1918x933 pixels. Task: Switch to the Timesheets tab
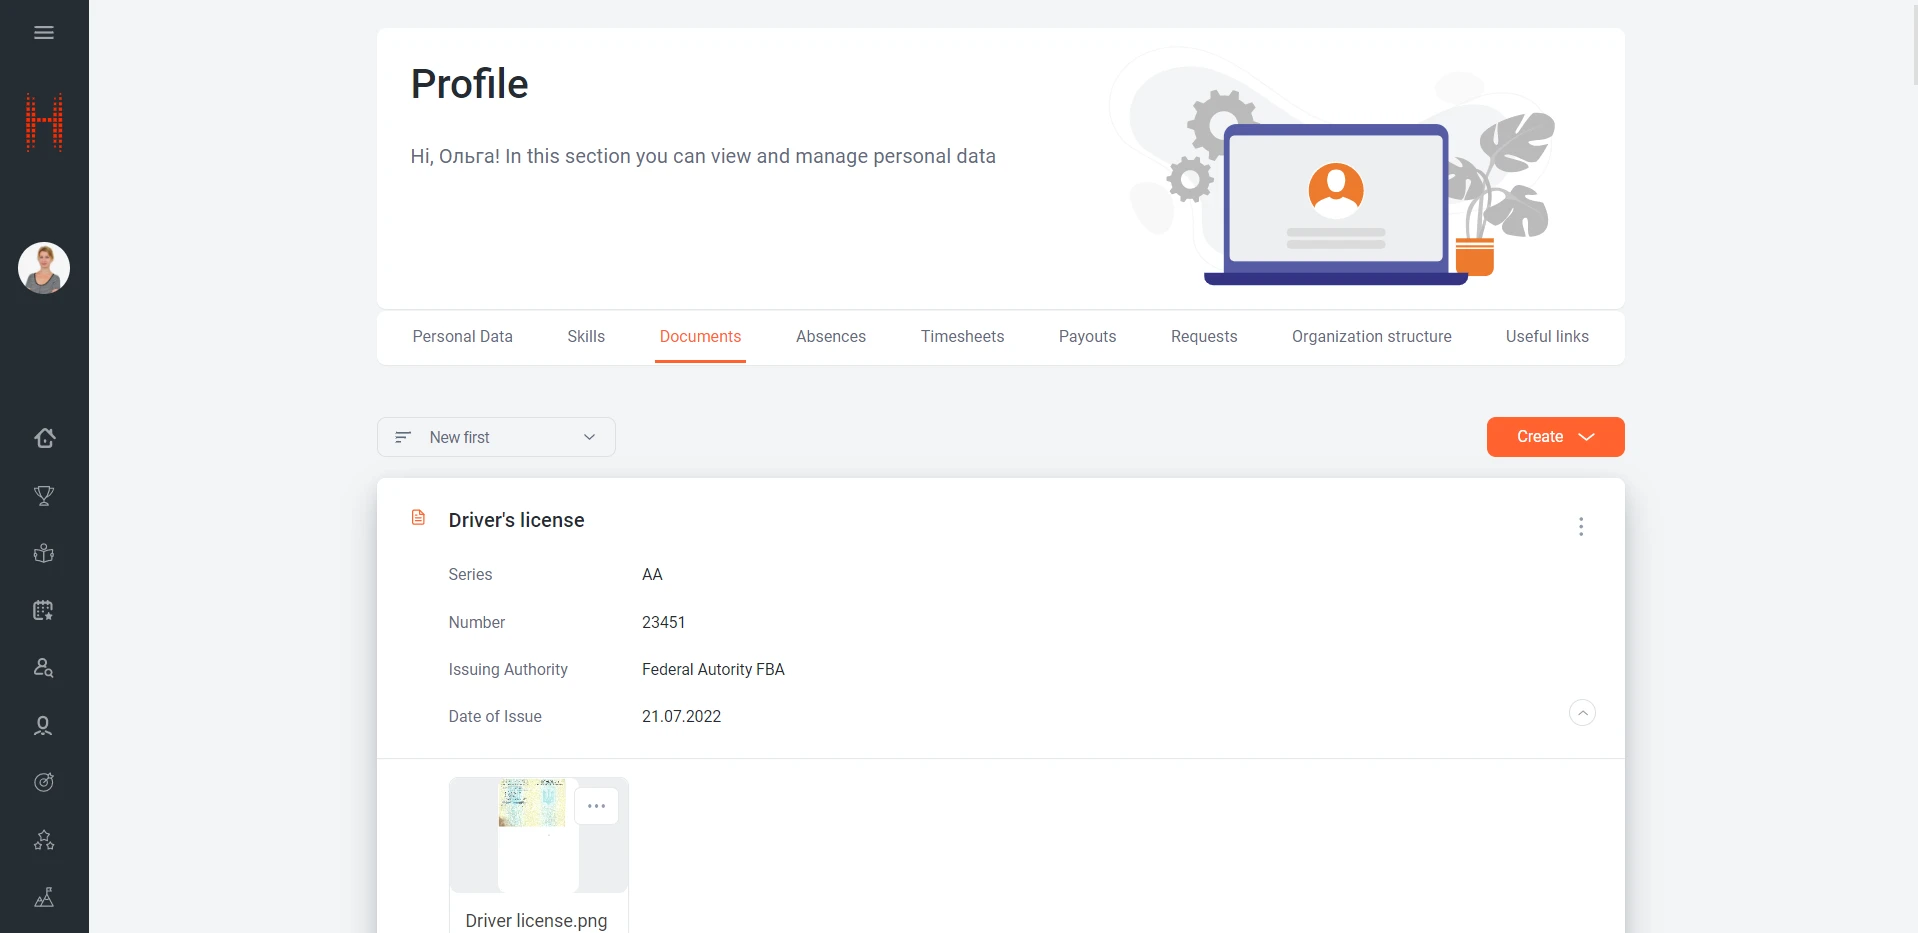tap(962, 337)
